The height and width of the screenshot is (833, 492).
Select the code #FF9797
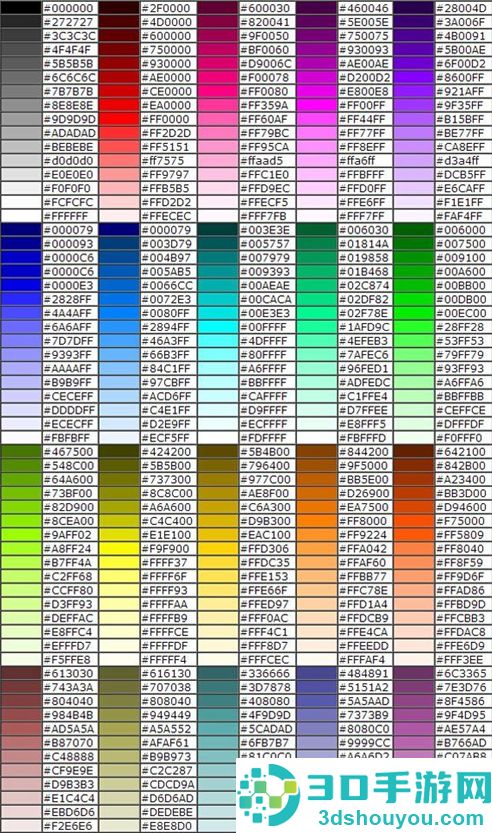[x=165, y=174]
